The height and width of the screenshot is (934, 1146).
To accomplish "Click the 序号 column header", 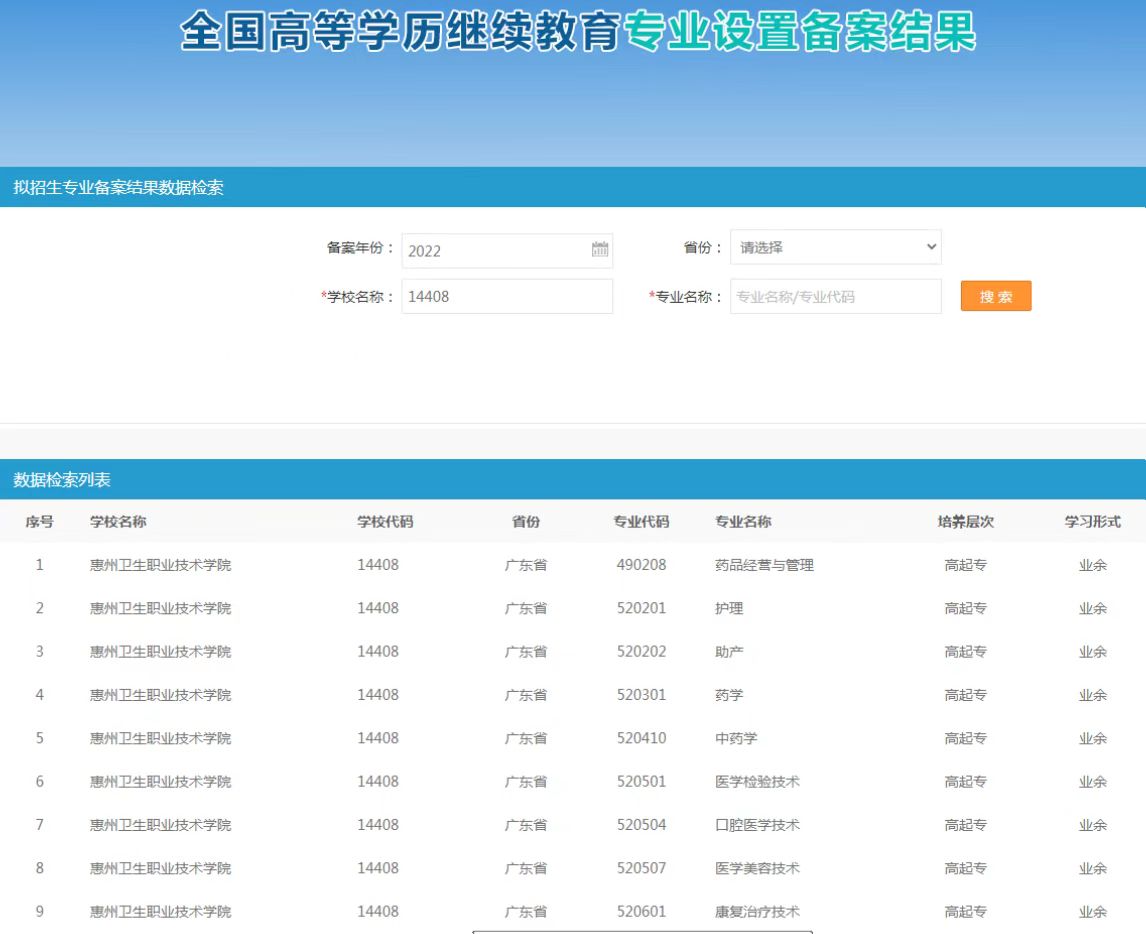I will [x=40, y=521].
